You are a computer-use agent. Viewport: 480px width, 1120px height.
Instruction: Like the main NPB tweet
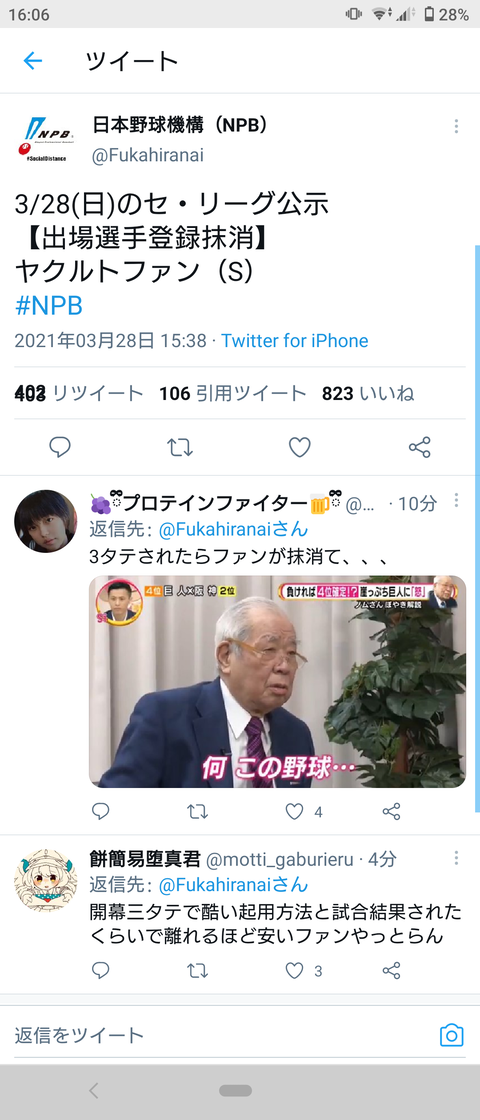point(299,448)
